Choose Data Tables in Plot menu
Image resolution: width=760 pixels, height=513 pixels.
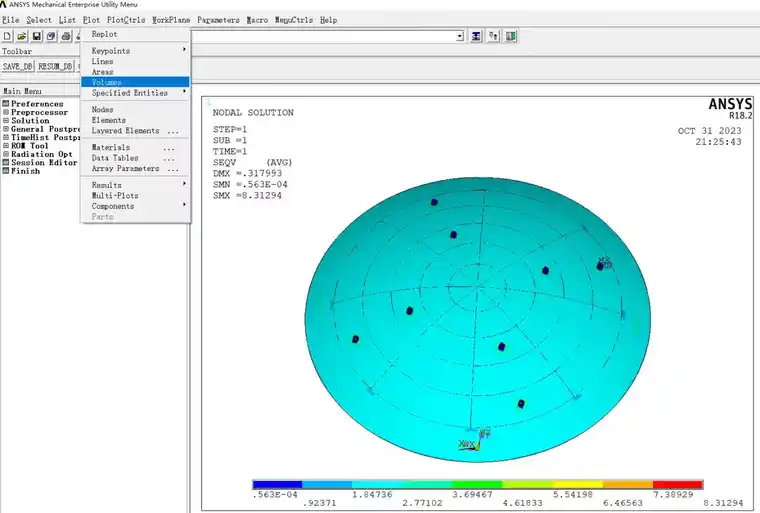(x=135, y=158)
